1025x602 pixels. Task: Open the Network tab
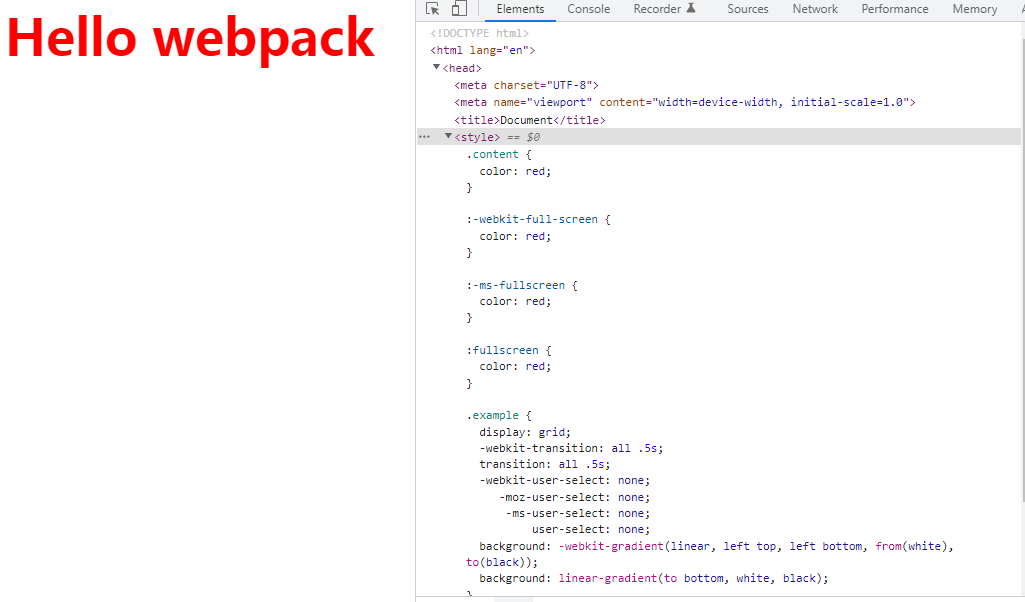coord(815,9)
